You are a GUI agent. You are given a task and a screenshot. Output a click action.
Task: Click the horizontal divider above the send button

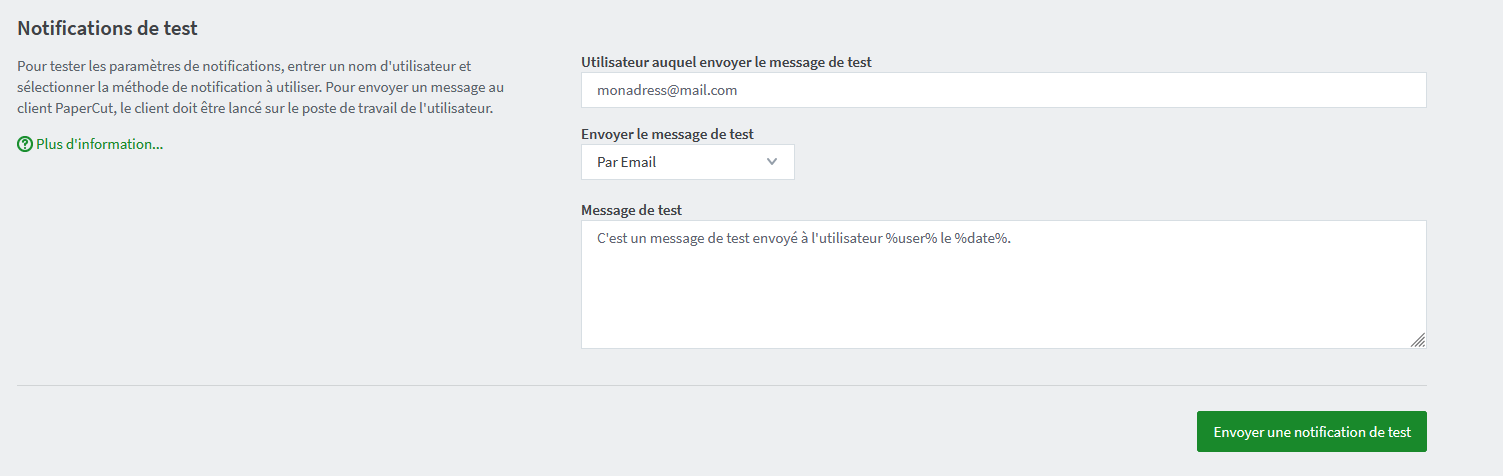pos(722,385)
